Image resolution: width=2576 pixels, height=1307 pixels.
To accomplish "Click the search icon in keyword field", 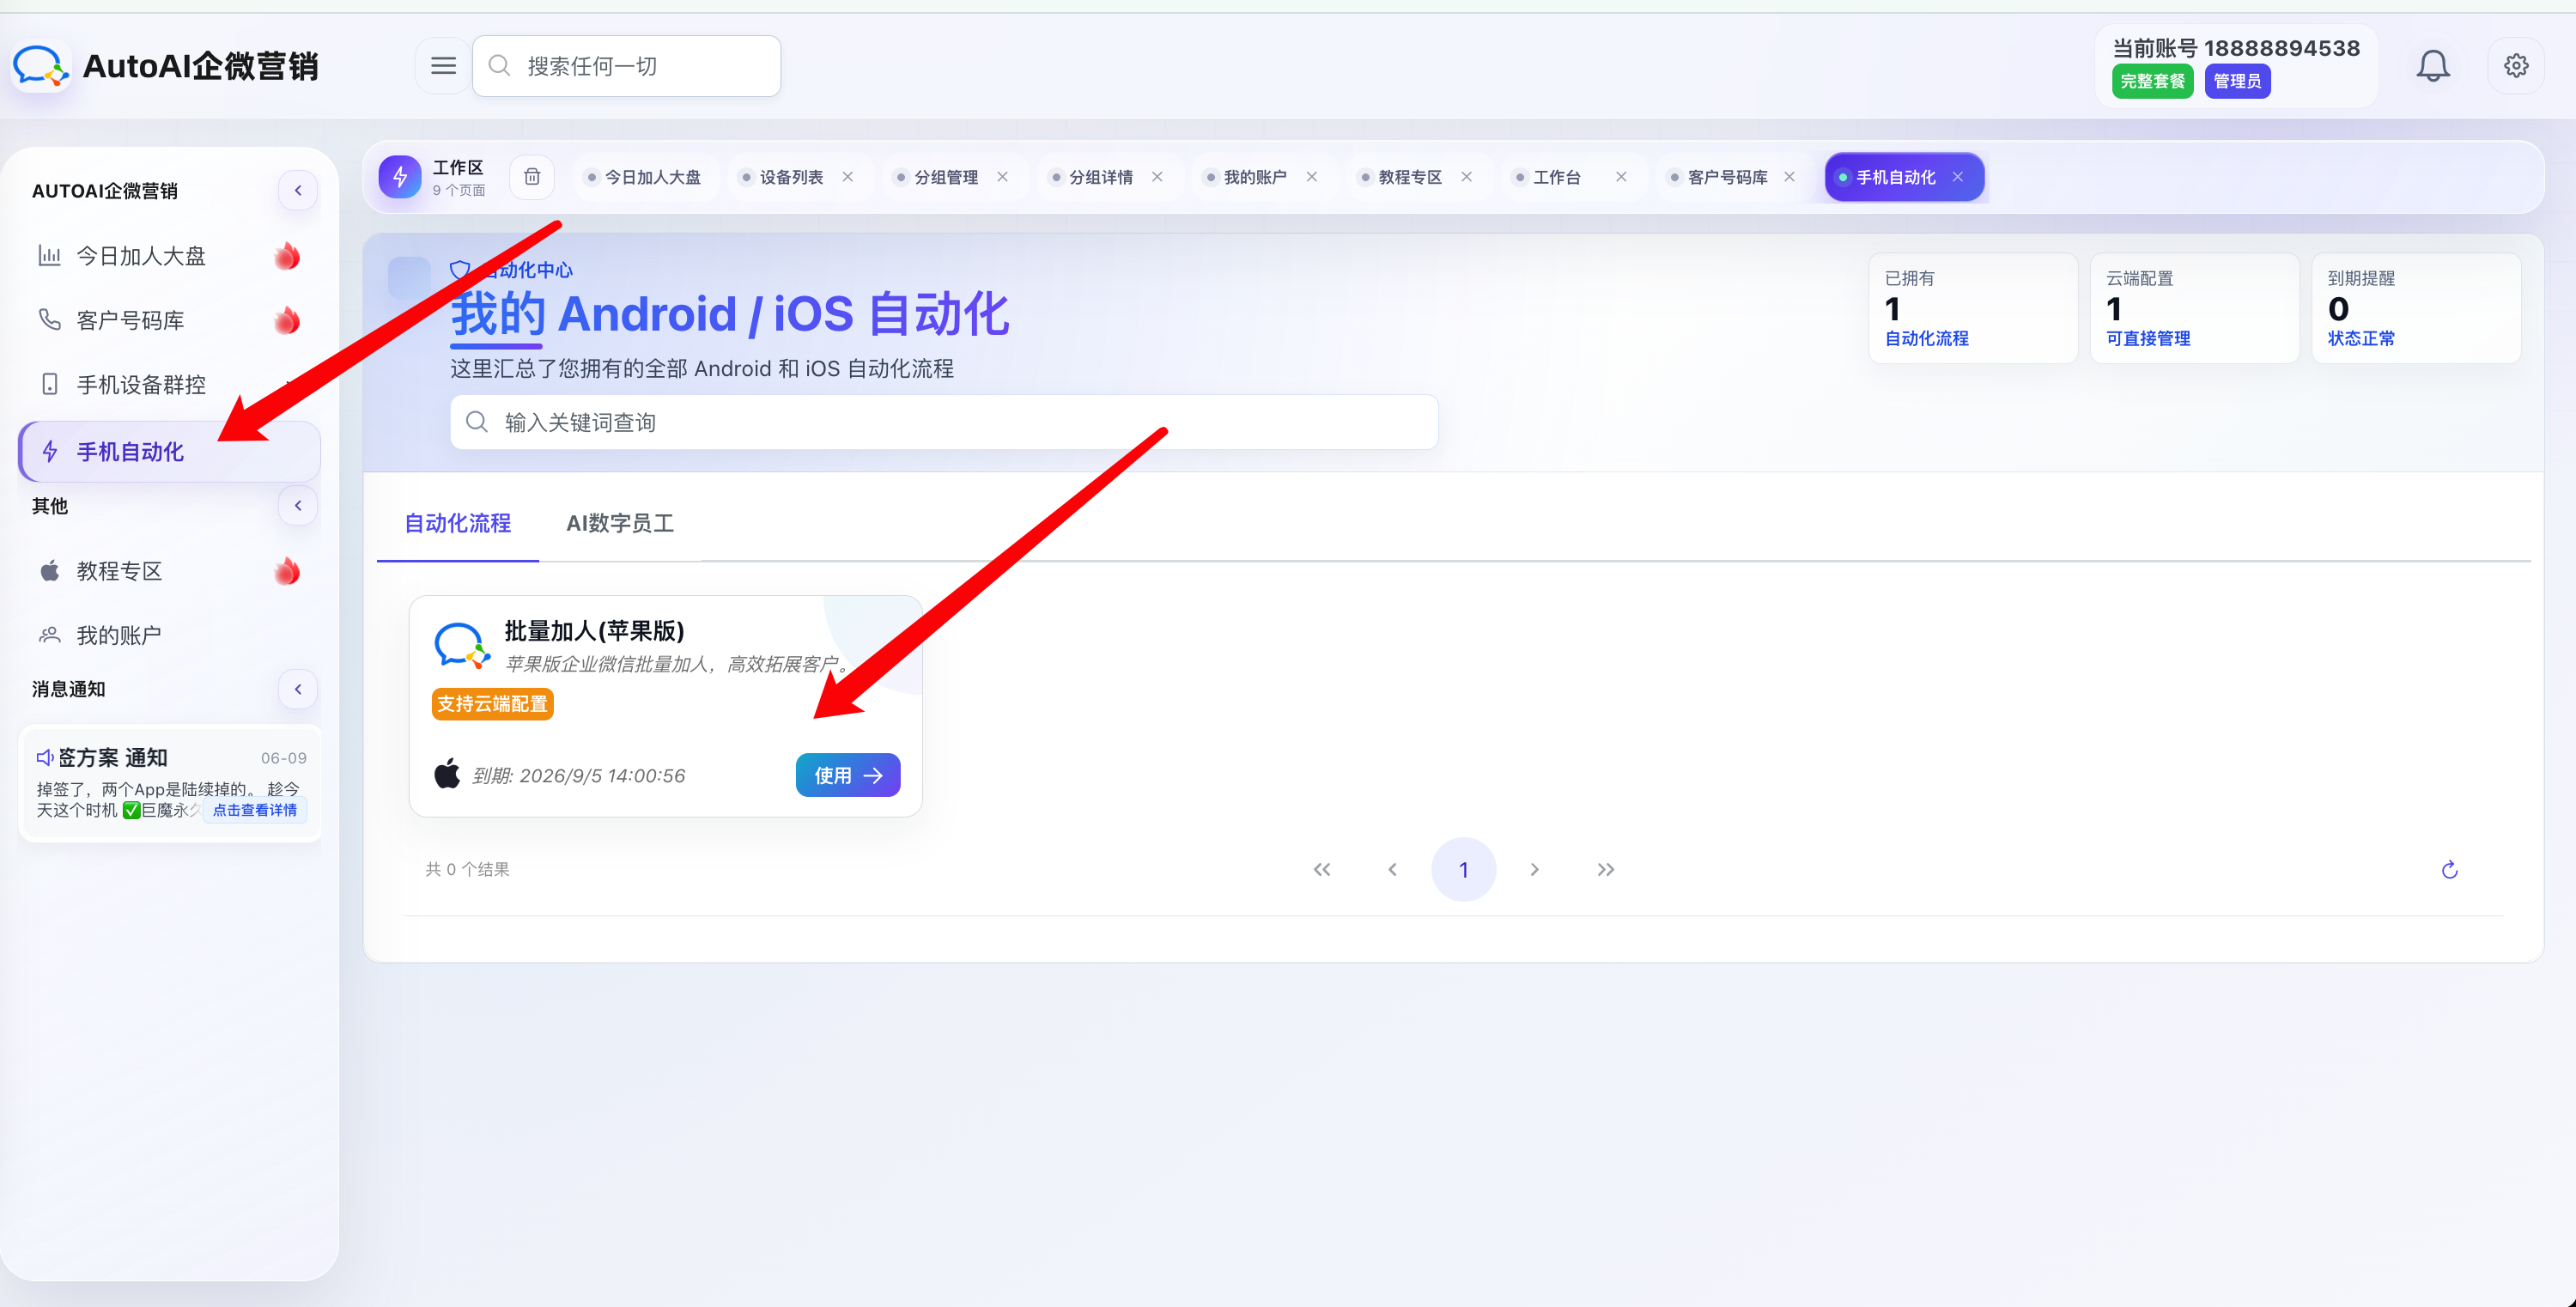I will click(477, 422).
